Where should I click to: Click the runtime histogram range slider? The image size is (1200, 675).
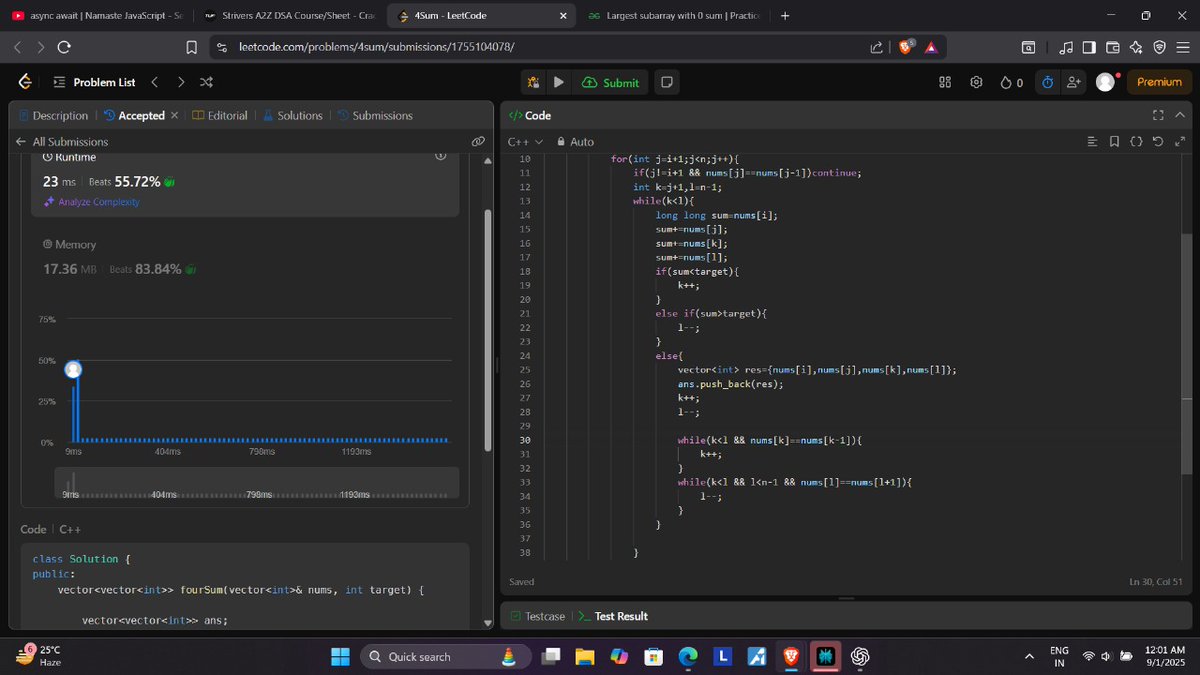click(258, 482)
